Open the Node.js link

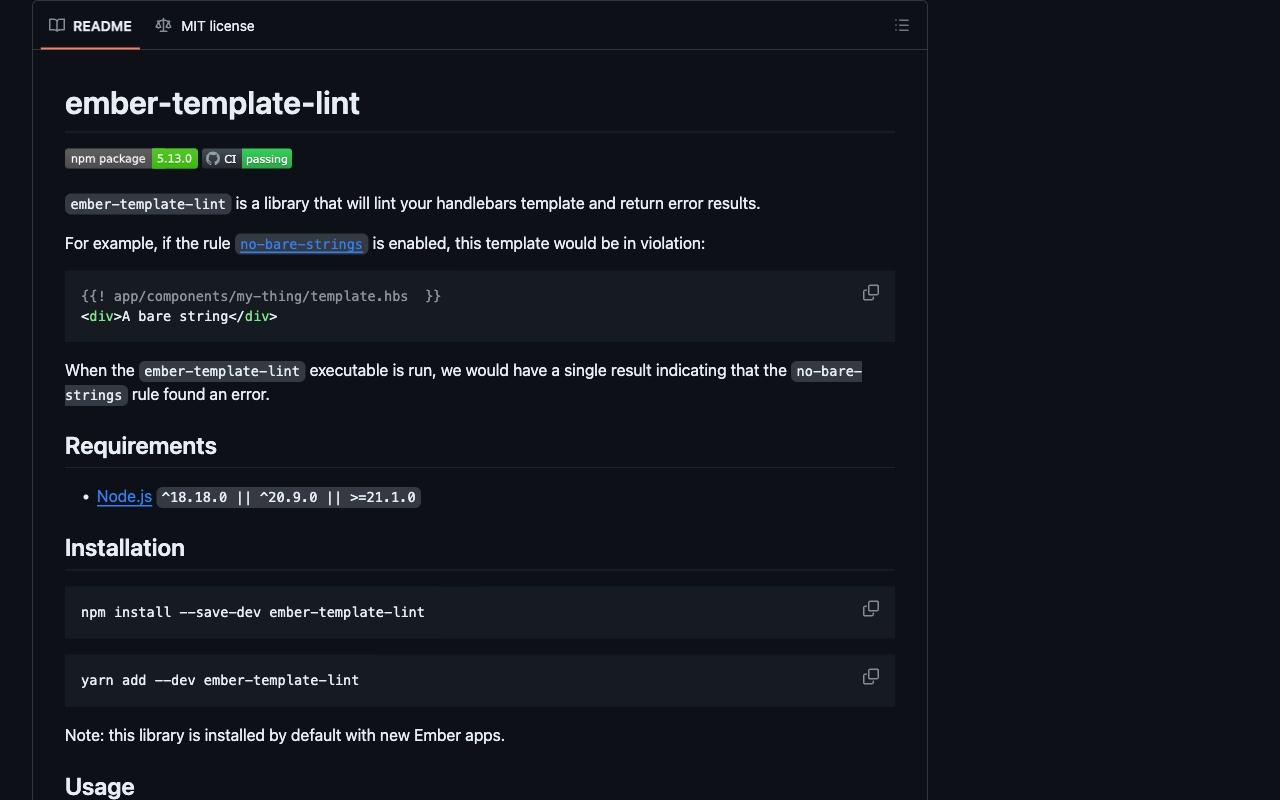[124, 497]
